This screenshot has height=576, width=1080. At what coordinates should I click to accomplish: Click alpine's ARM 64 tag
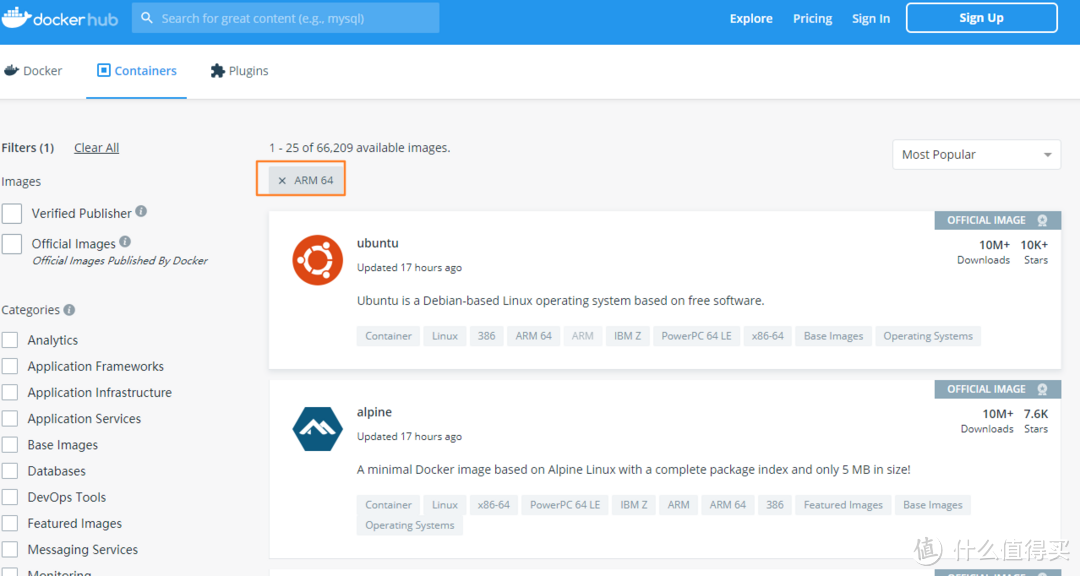(728, 505)
